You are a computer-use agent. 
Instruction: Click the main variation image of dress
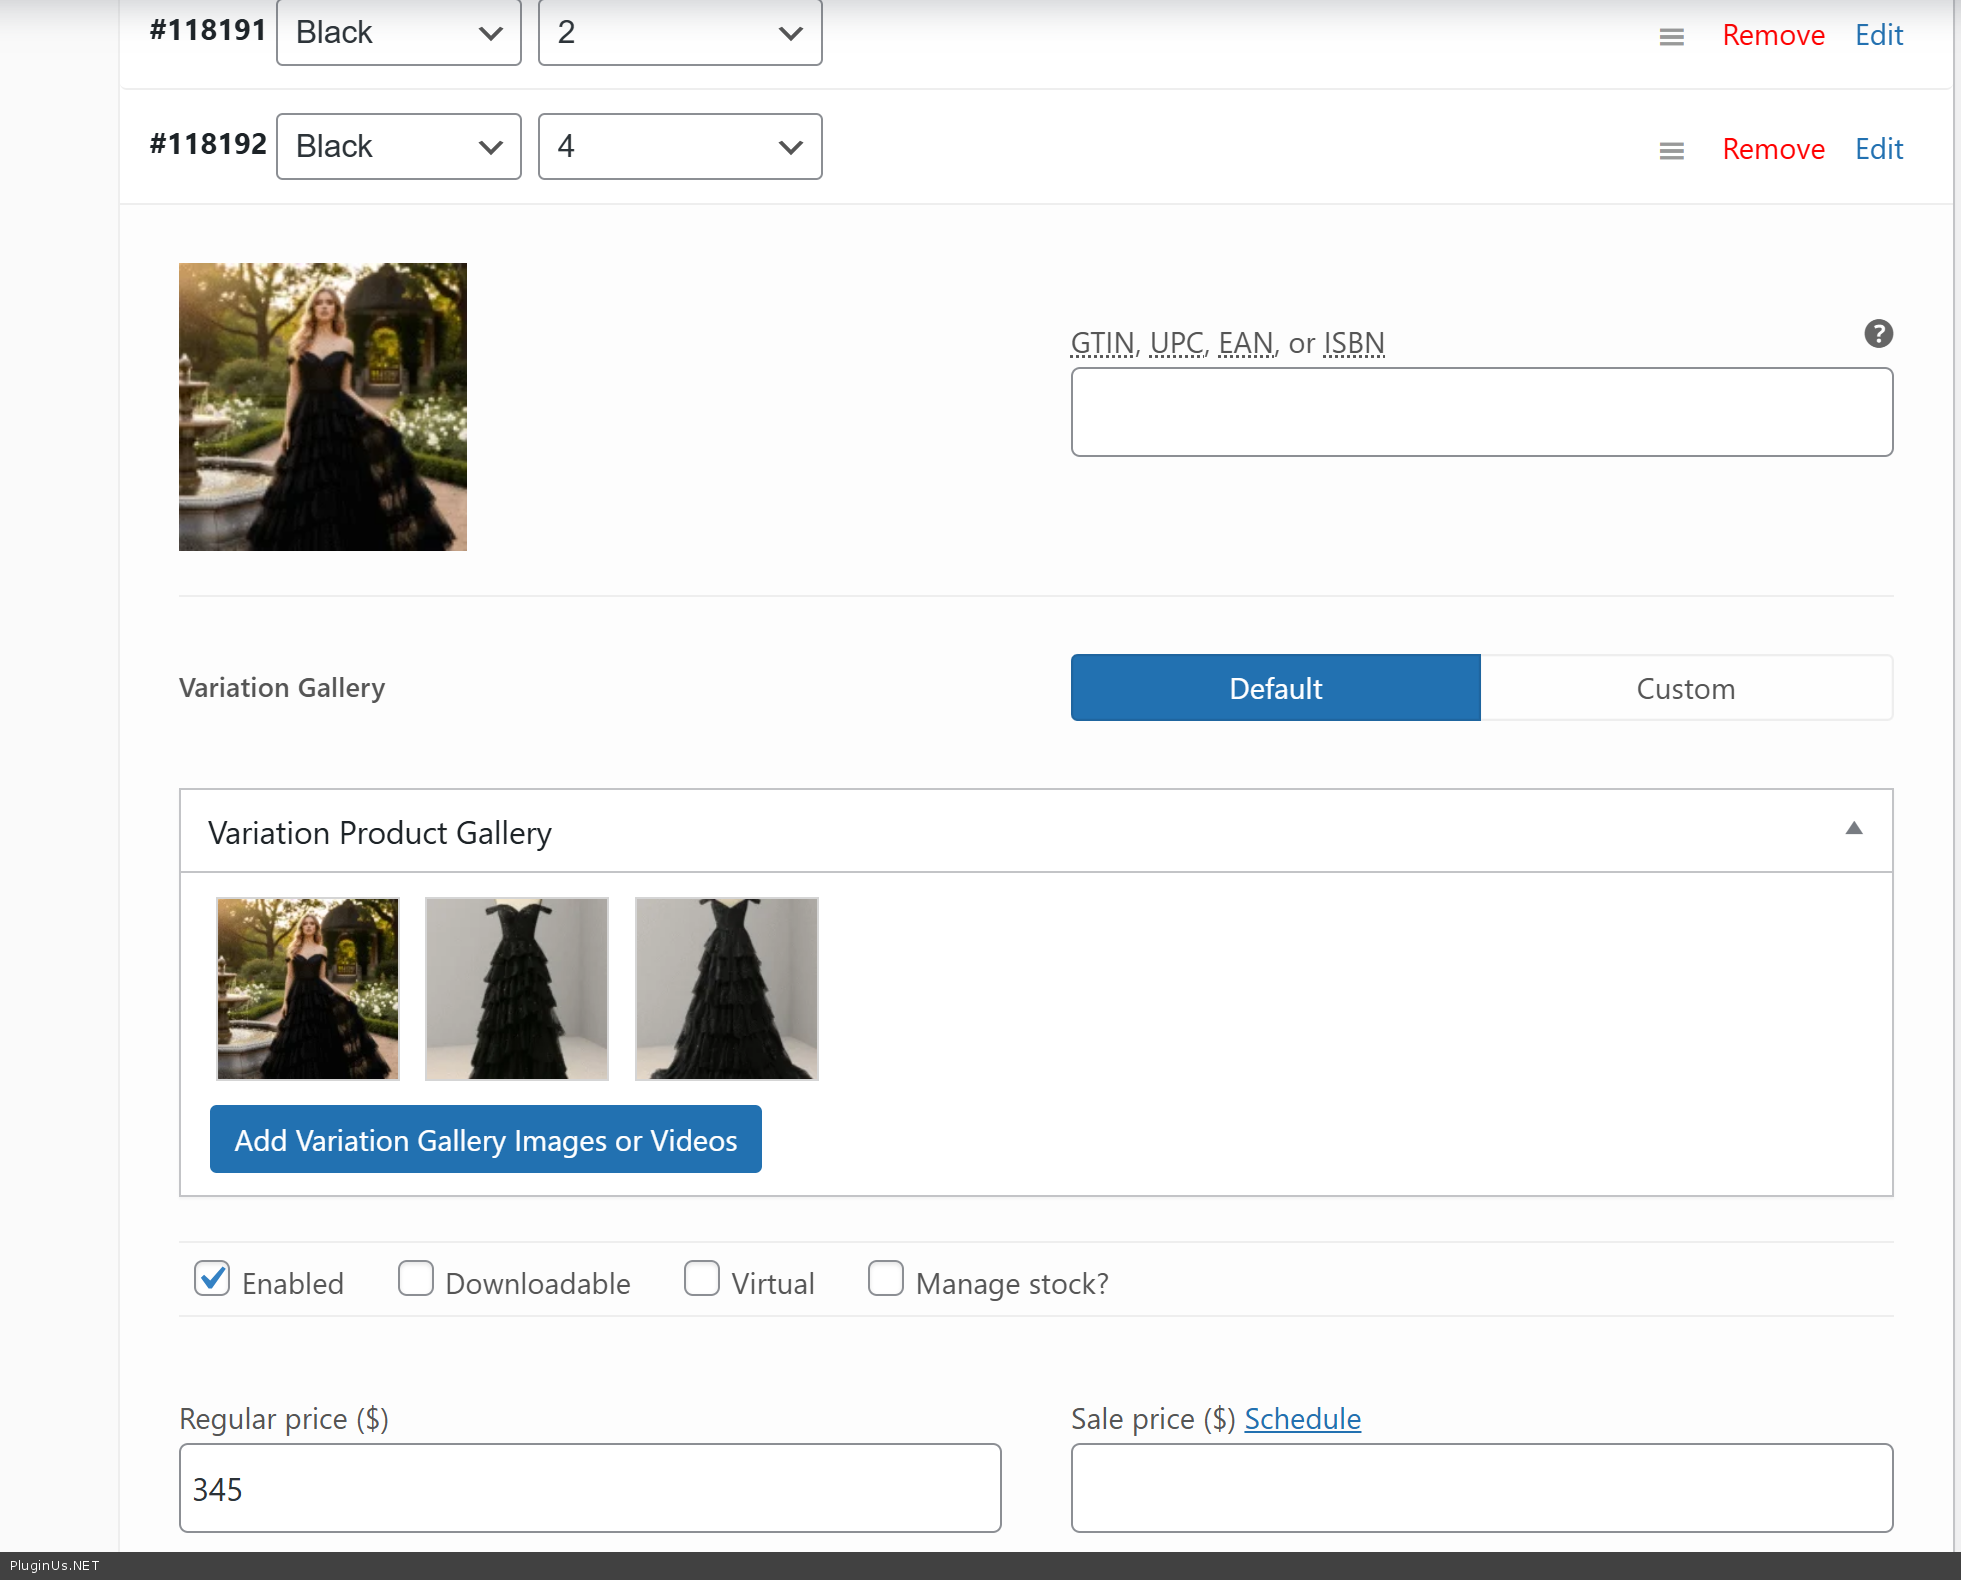pyautogui.click(x=322, y=407)
